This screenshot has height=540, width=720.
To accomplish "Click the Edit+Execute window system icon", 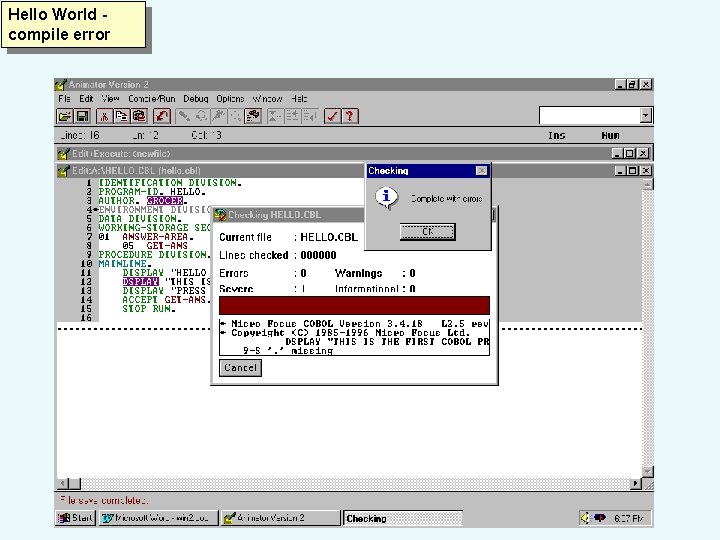I will pyautogui.click(x=63, y=153).
